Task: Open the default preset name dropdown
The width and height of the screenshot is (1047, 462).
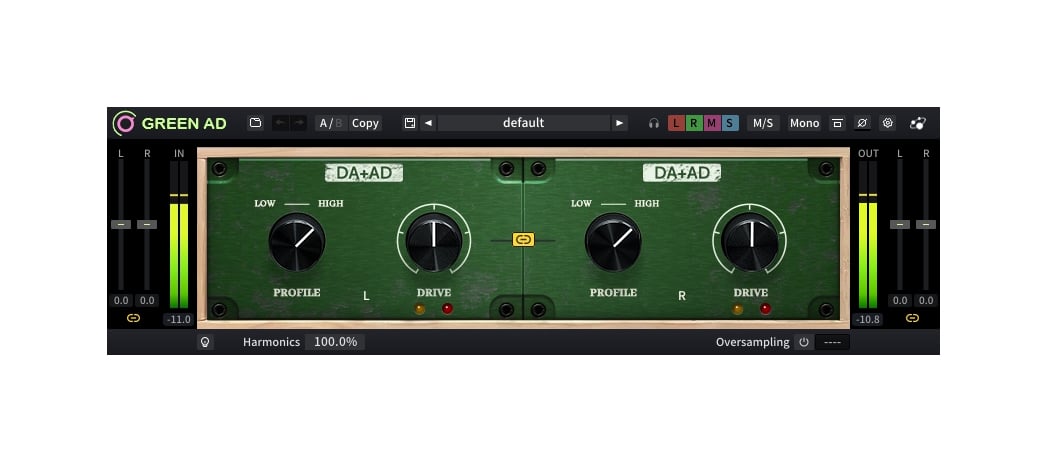Action: [x=523, y=123]
